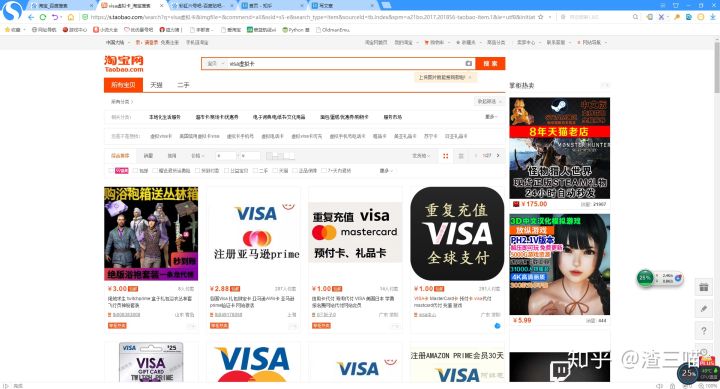Sort results by 销量
The width and height of the screenshot is (720, 389).
pyautogui.click(x=148, y=156)
